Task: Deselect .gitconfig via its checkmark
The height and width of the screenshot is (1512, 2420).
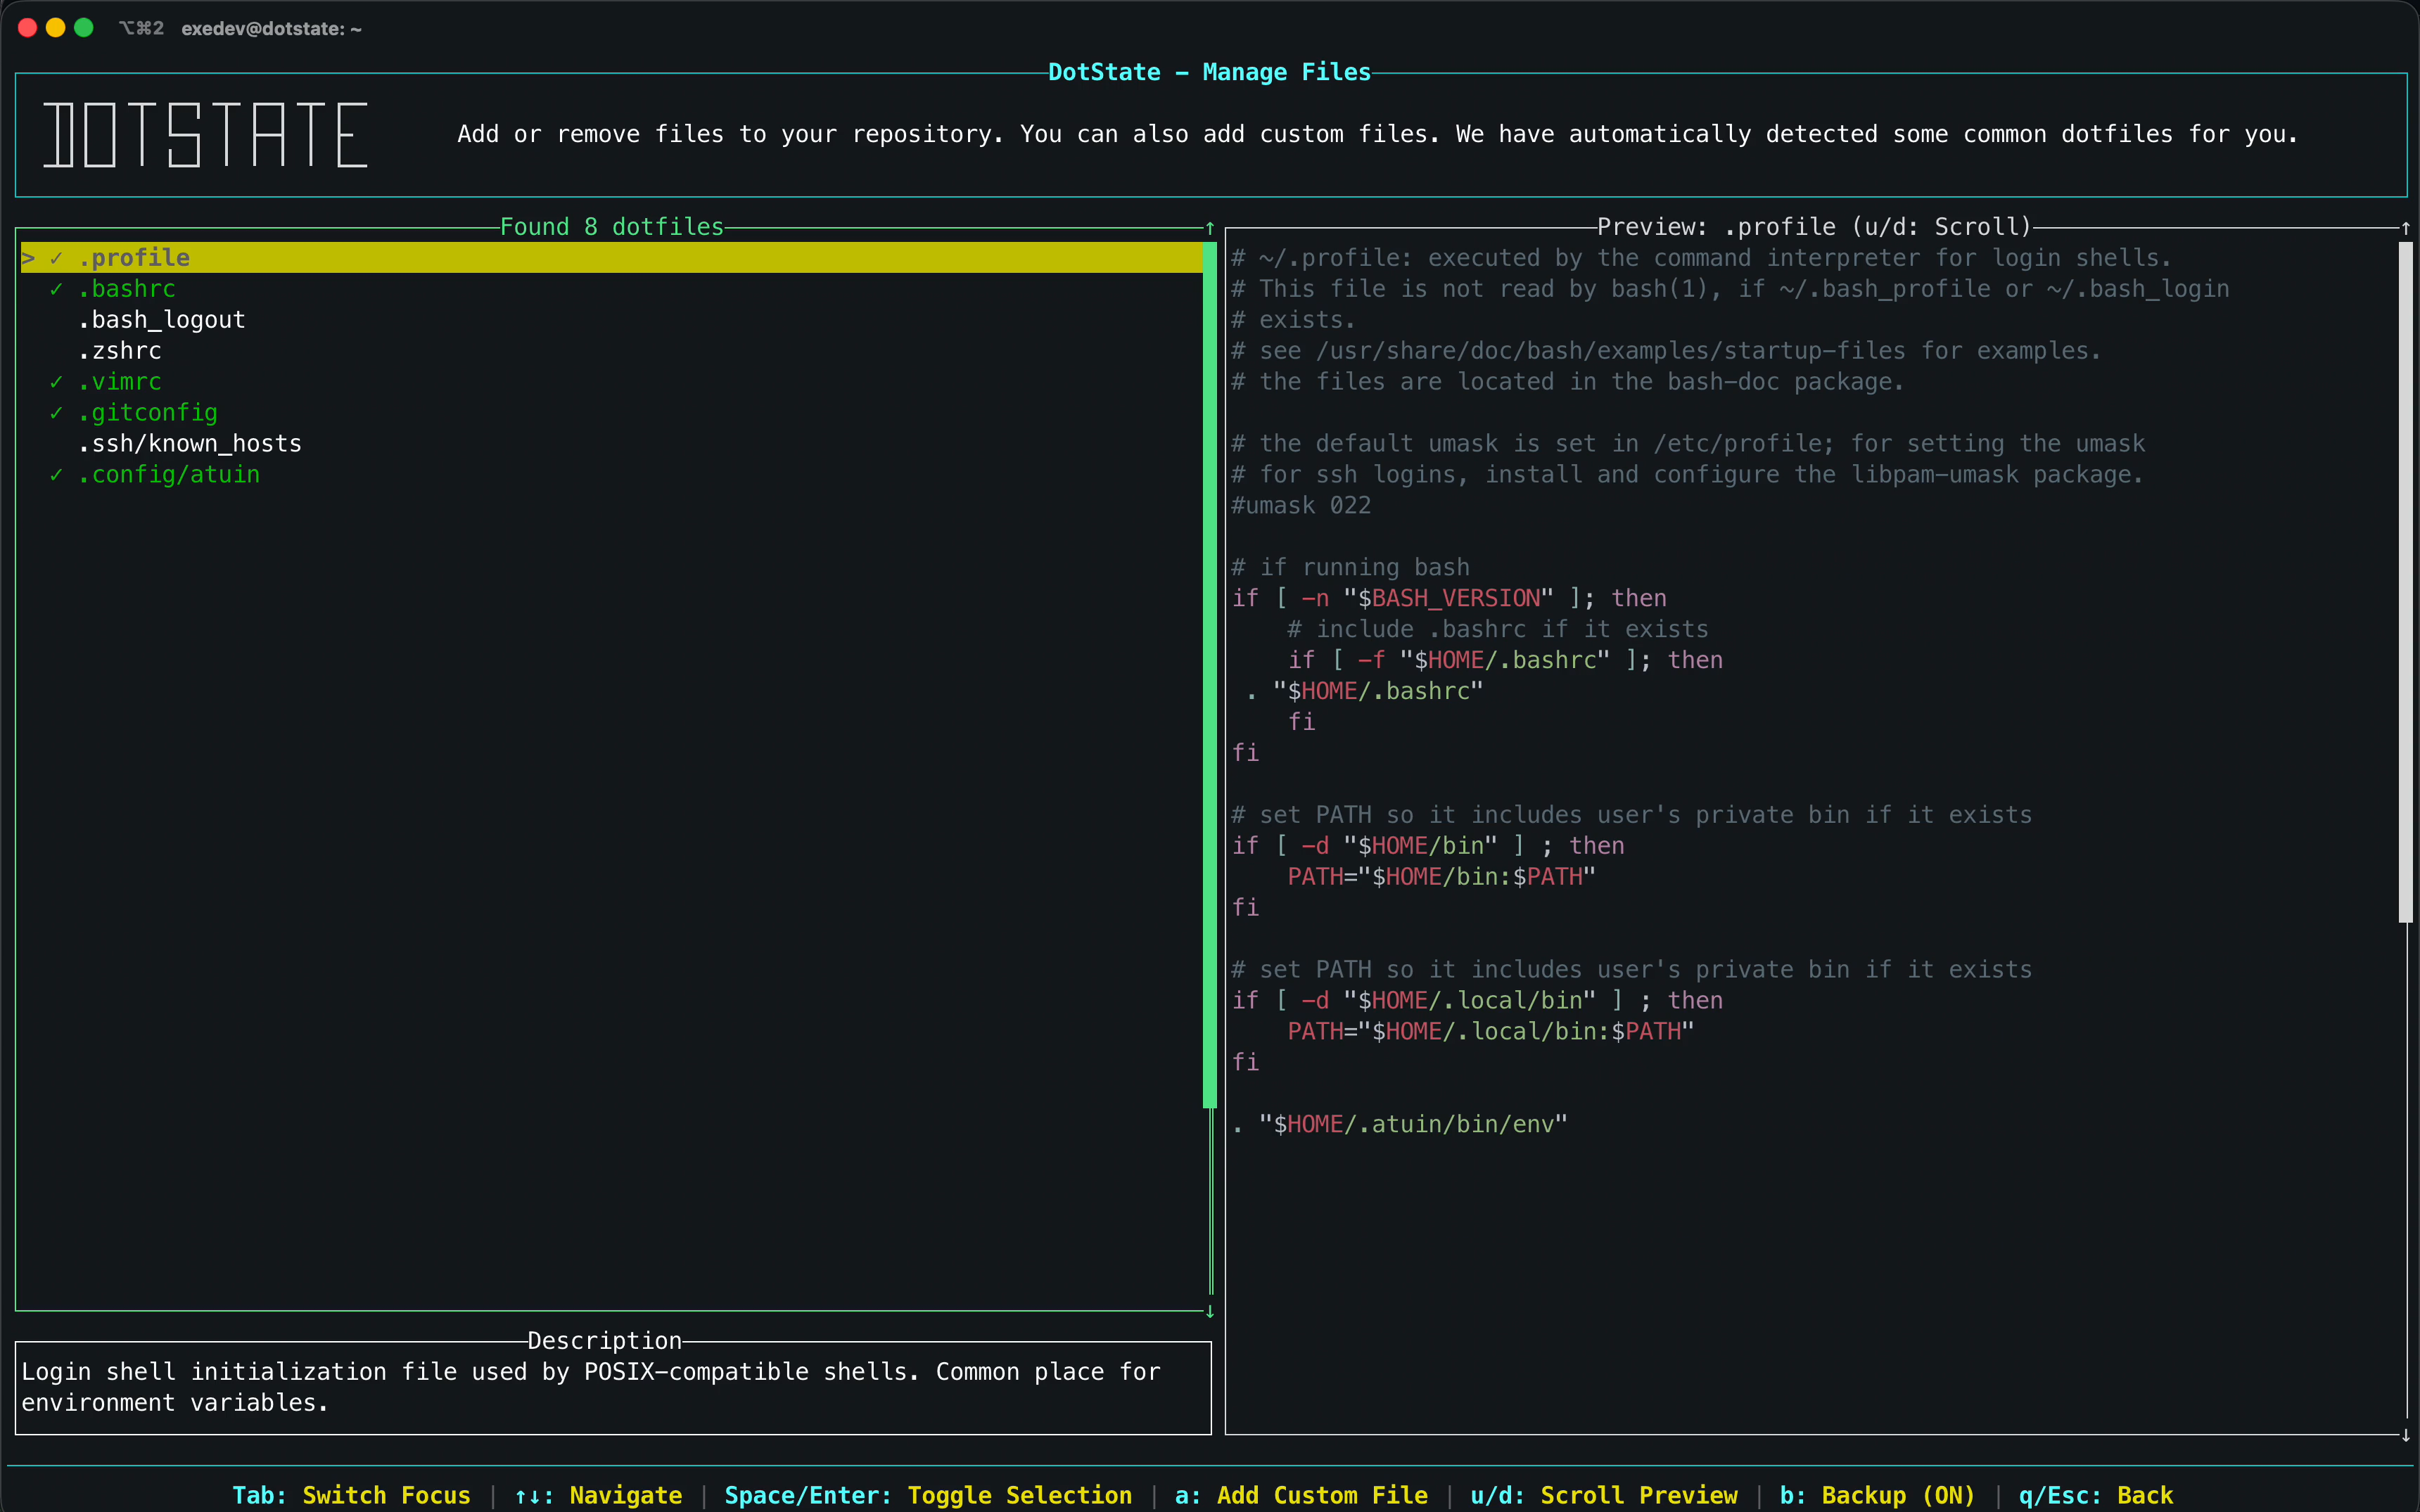Action: point(56,412)
